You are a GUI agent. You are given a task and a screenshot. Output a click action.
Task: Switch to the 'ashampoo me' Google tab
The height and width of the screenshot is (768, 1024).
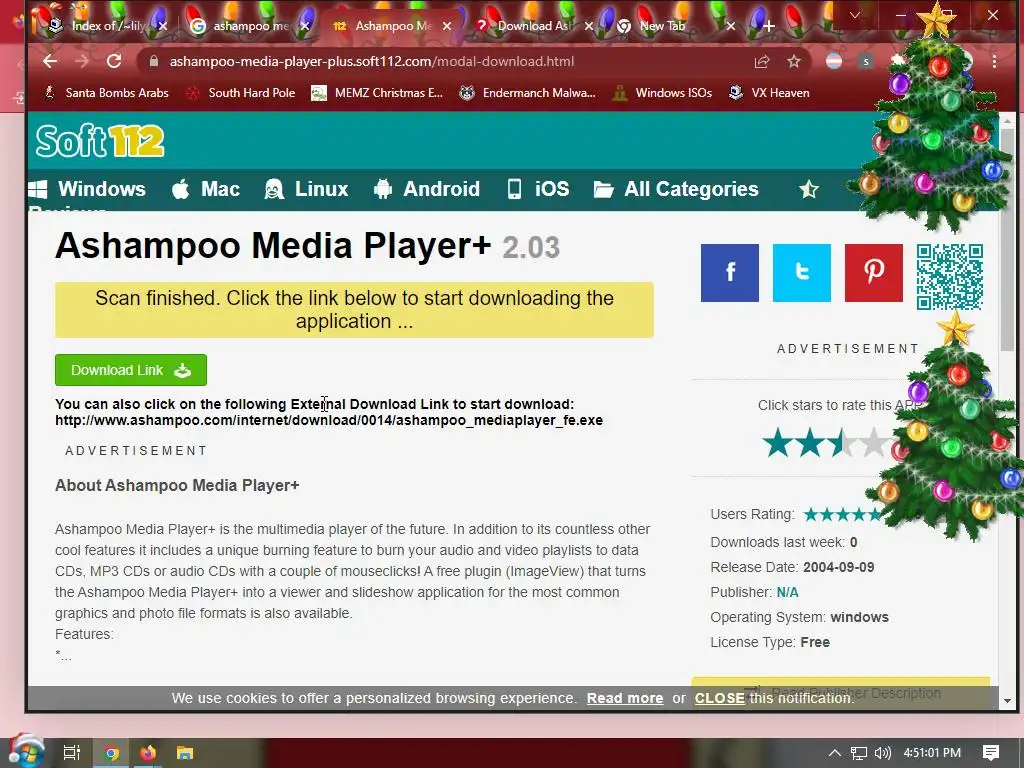(251, 26)
